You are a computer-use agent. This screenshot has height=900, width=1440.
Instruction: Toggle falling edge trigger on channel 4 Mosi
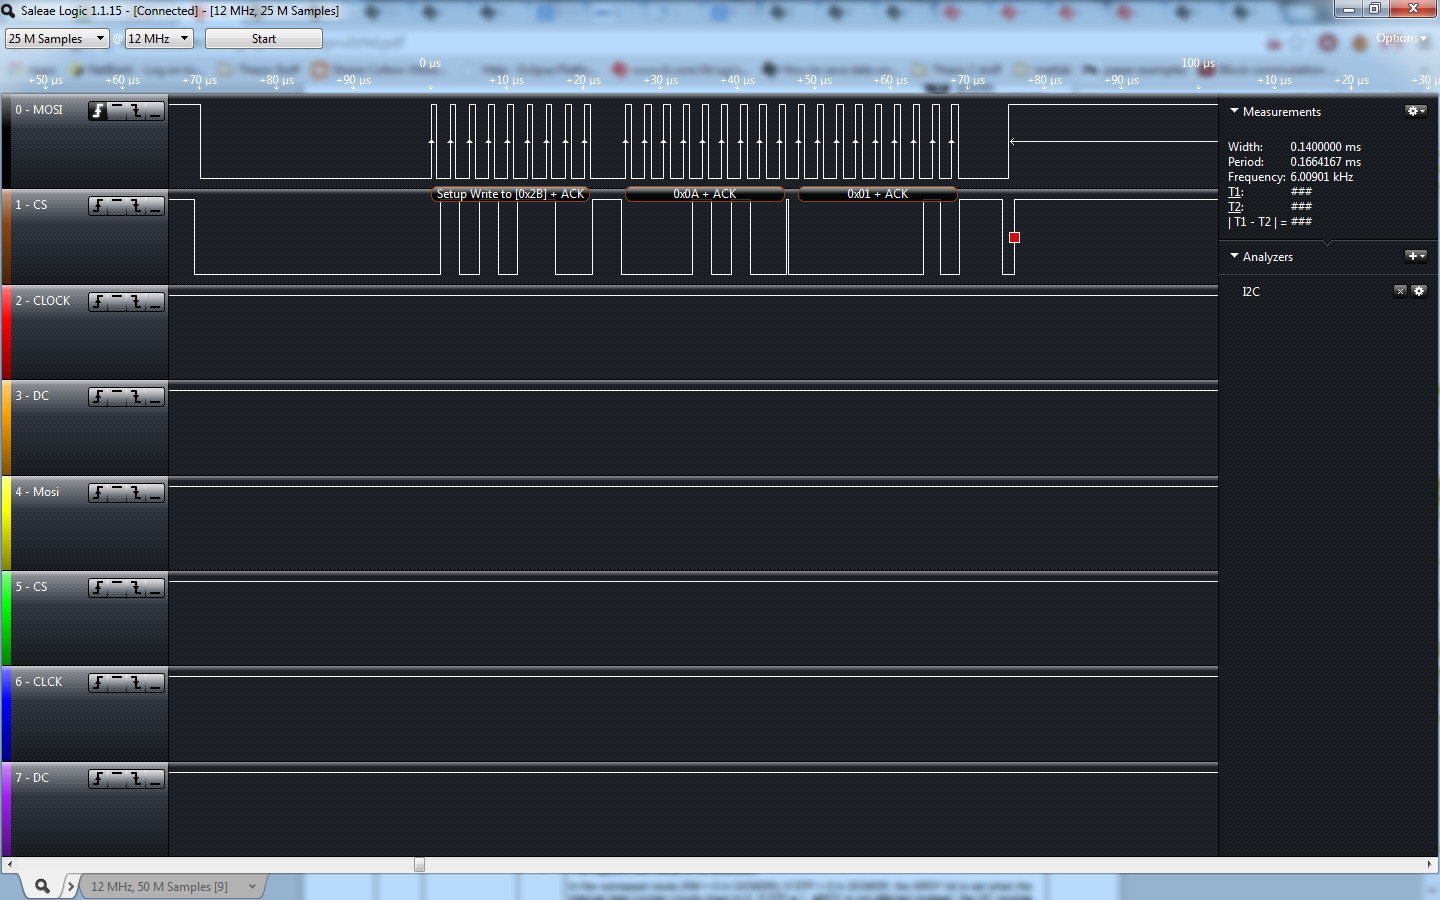point(136,493)
